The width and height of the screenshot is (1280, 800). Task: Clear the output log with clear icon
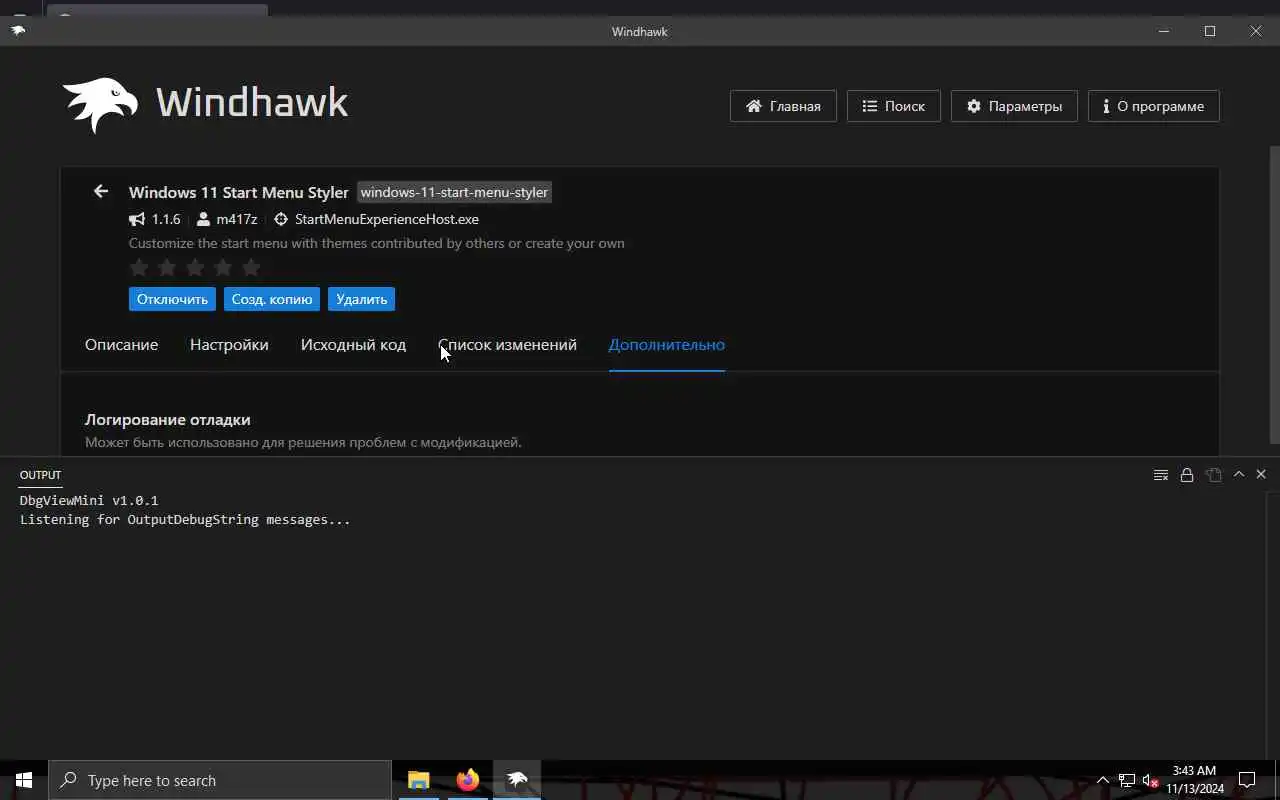point(1160,475)
